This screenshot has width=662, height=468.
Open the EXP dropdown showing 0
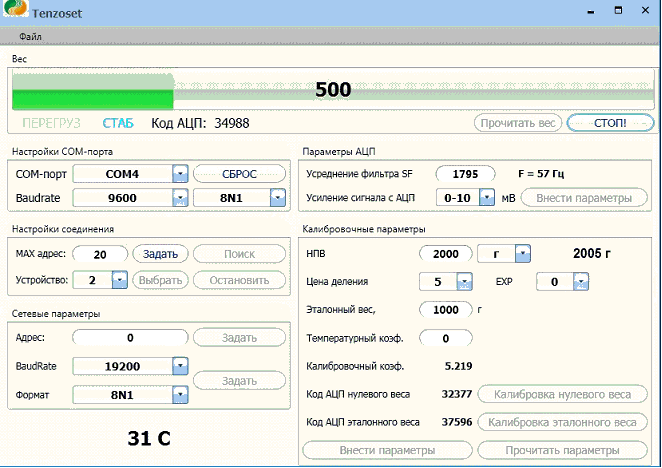pyautogui.click(x=581, y=282)
